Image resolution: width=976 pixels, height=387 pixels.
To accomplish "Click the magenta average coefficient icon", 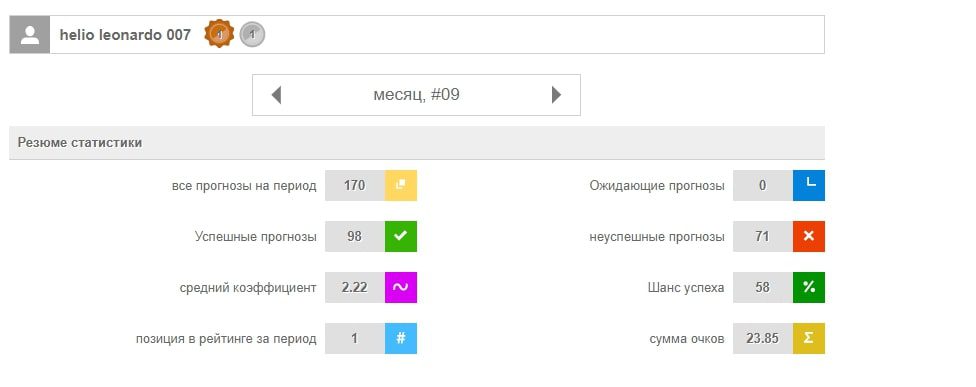I will (x=401, y=287).
